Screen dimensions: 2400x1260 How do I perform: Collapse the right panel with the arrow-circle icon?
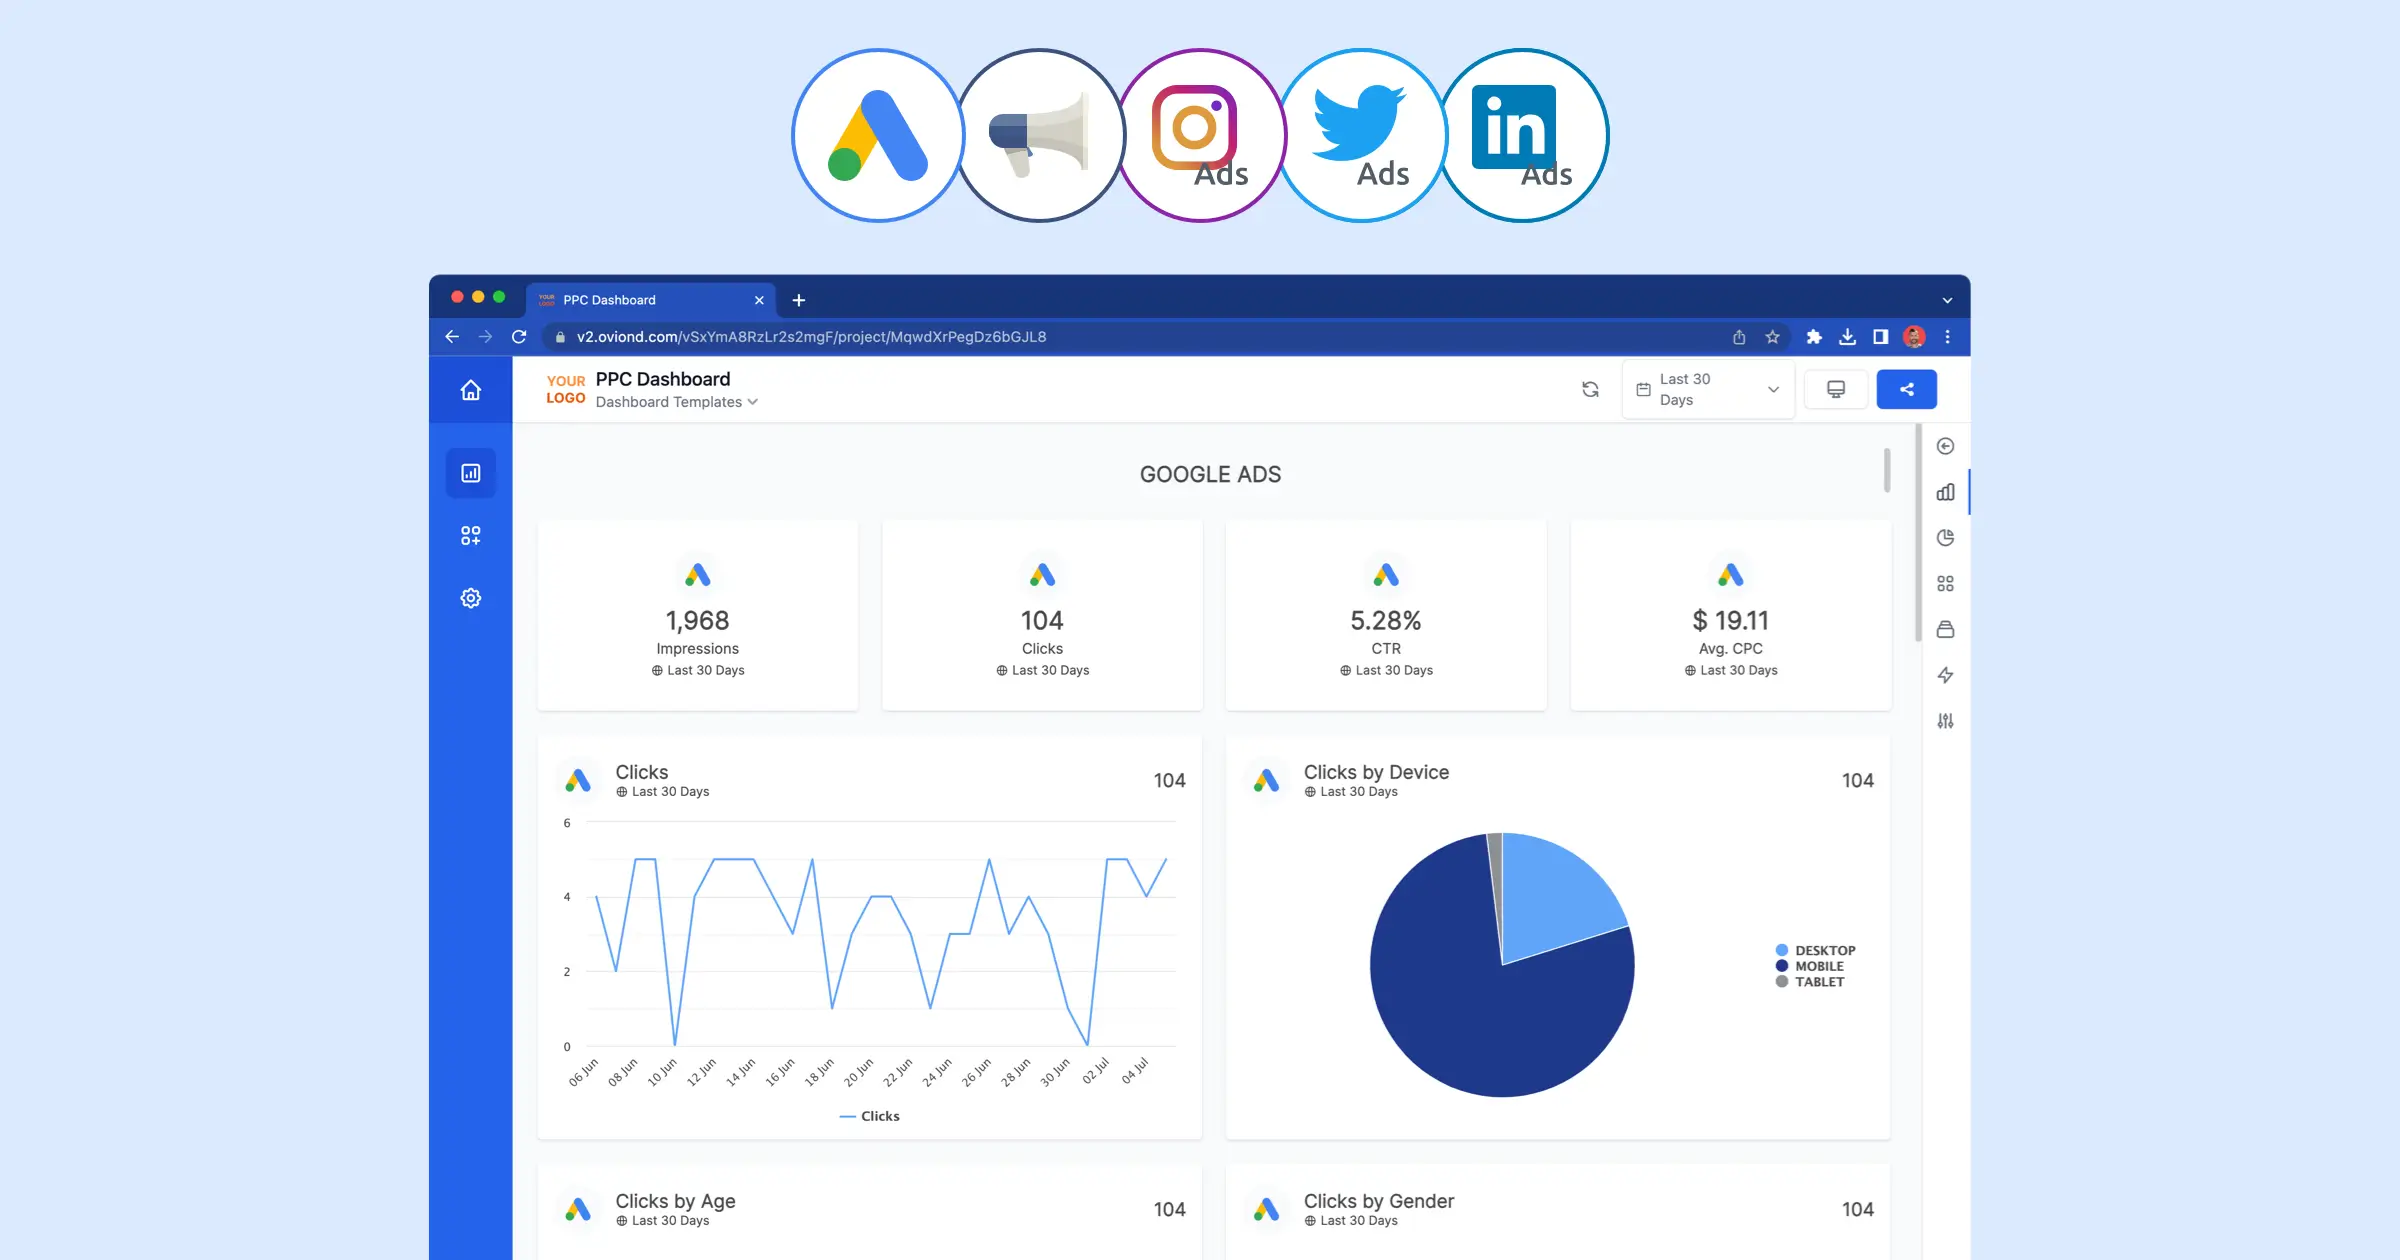[x=1945, y=446]
